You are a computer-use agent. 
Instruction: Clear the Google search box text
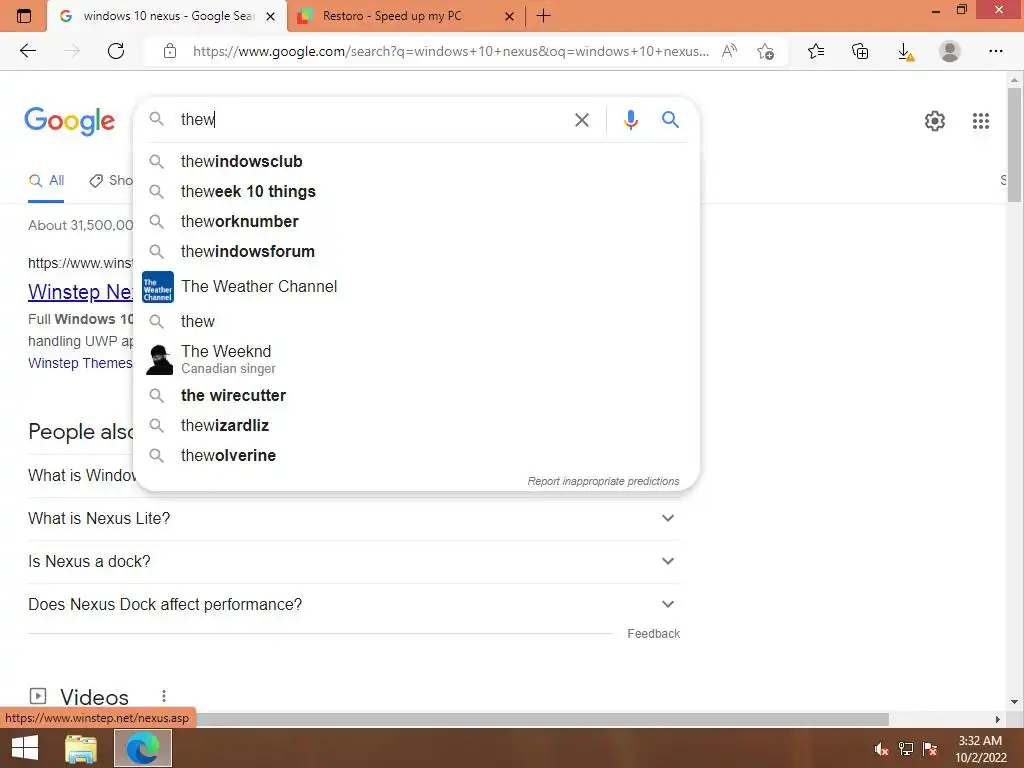click(581, 120)
